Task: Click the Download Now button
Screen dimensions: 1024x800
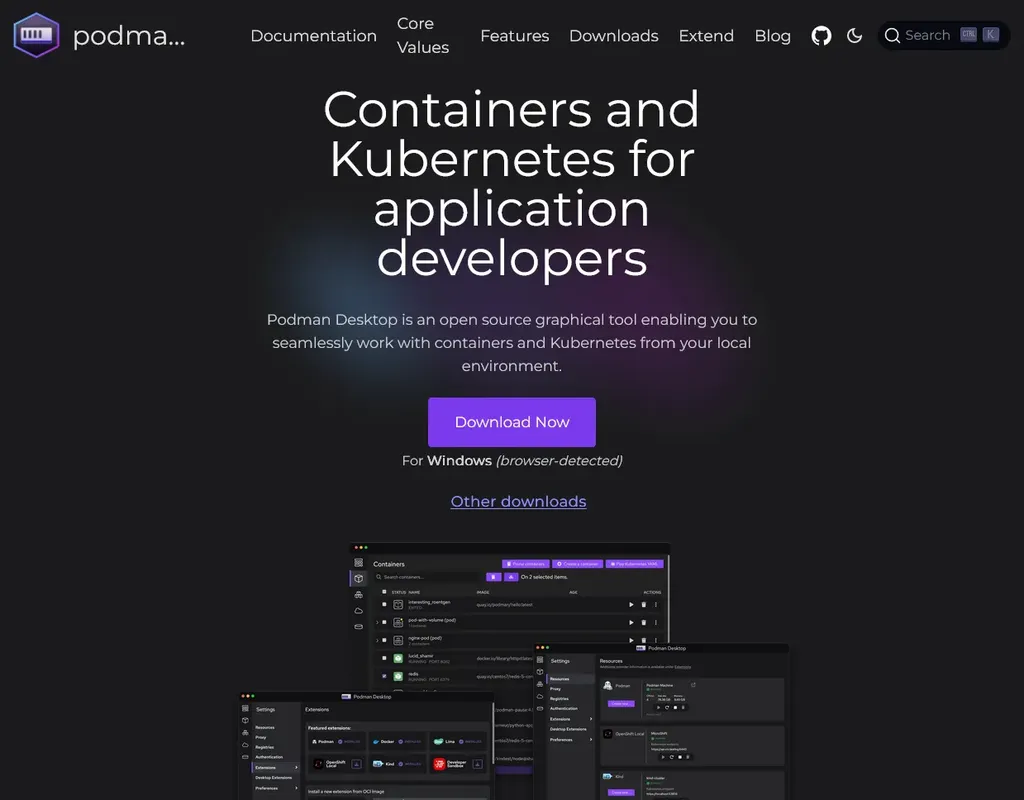Action: (512, 422)
